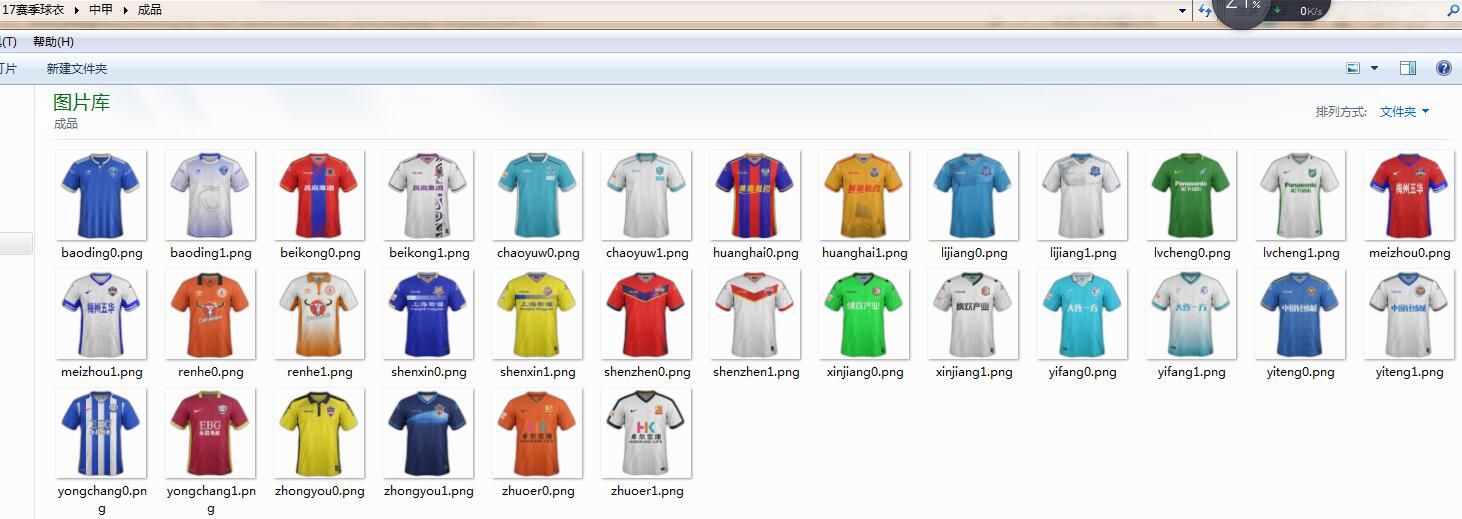Click the network speed overlay widget
The width and height of the screenshot is (1462, 519).
(1270, 10)
